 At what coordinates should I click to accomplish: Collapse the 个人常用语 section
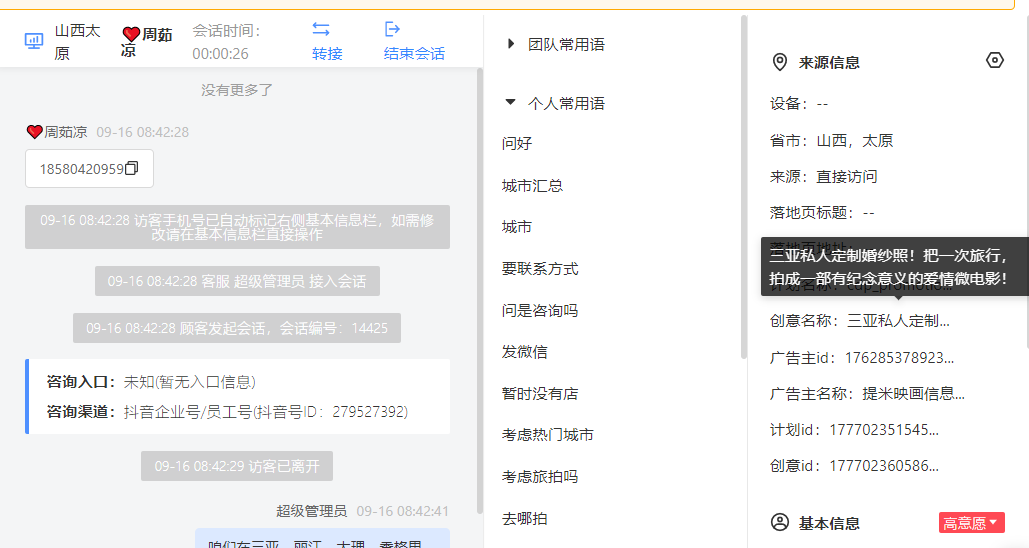510,102
